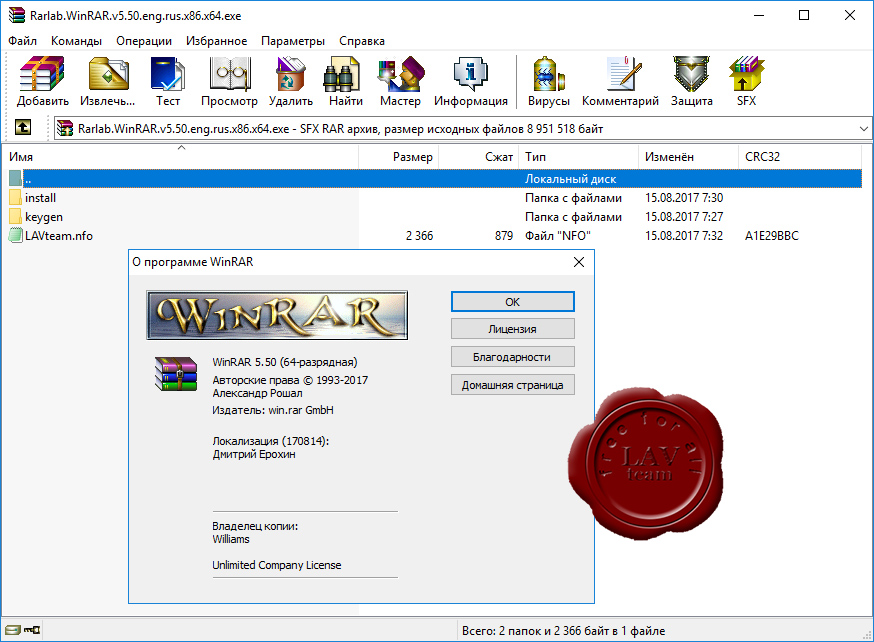Open the Параметры menu

(293, 41)
